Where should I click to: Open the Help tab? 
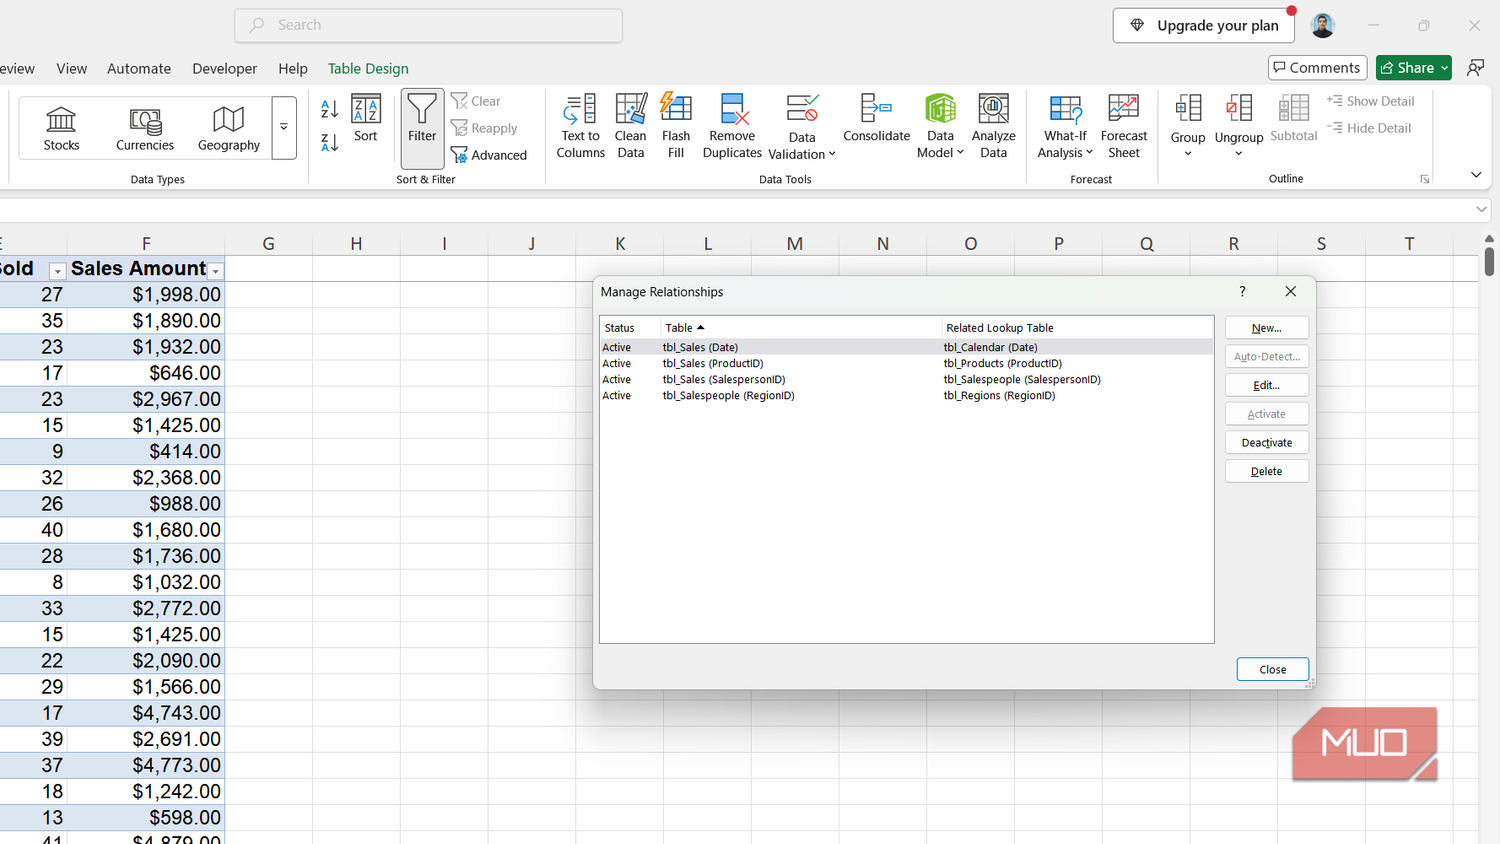[293, 68]
